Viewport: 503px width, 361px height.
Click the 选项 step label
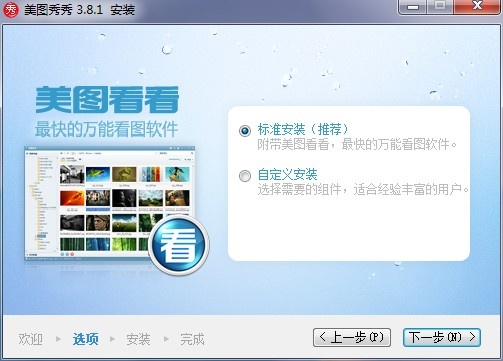86,339
